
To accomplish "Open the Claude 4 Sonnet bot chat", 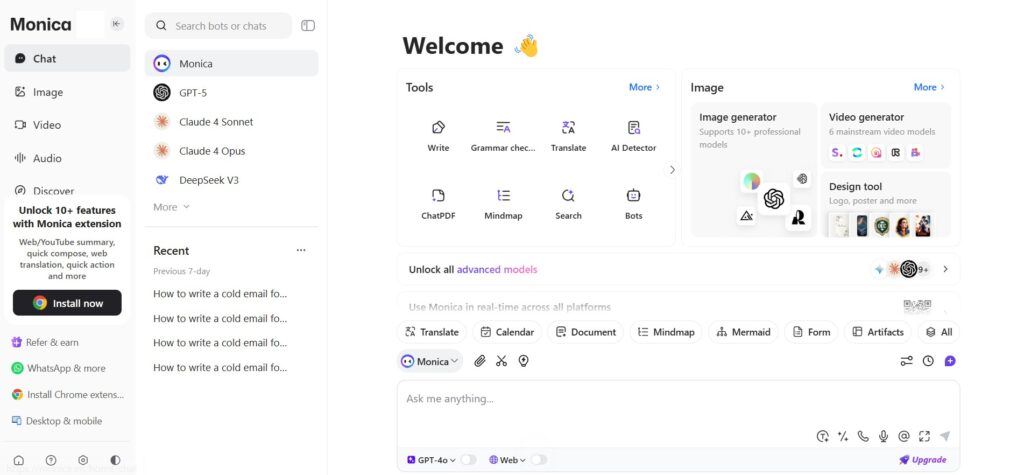I will pyautogui.click(x=231, y=122).
